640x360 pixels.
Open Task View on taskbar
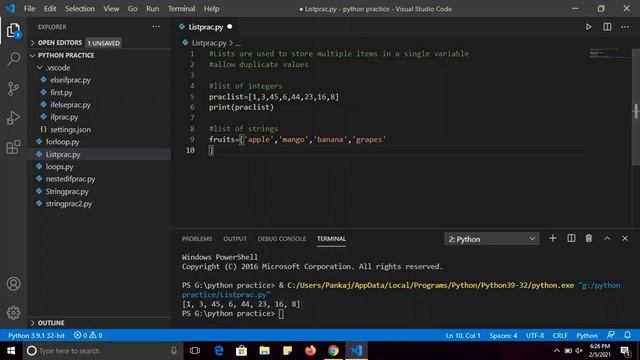click(195, 351)
